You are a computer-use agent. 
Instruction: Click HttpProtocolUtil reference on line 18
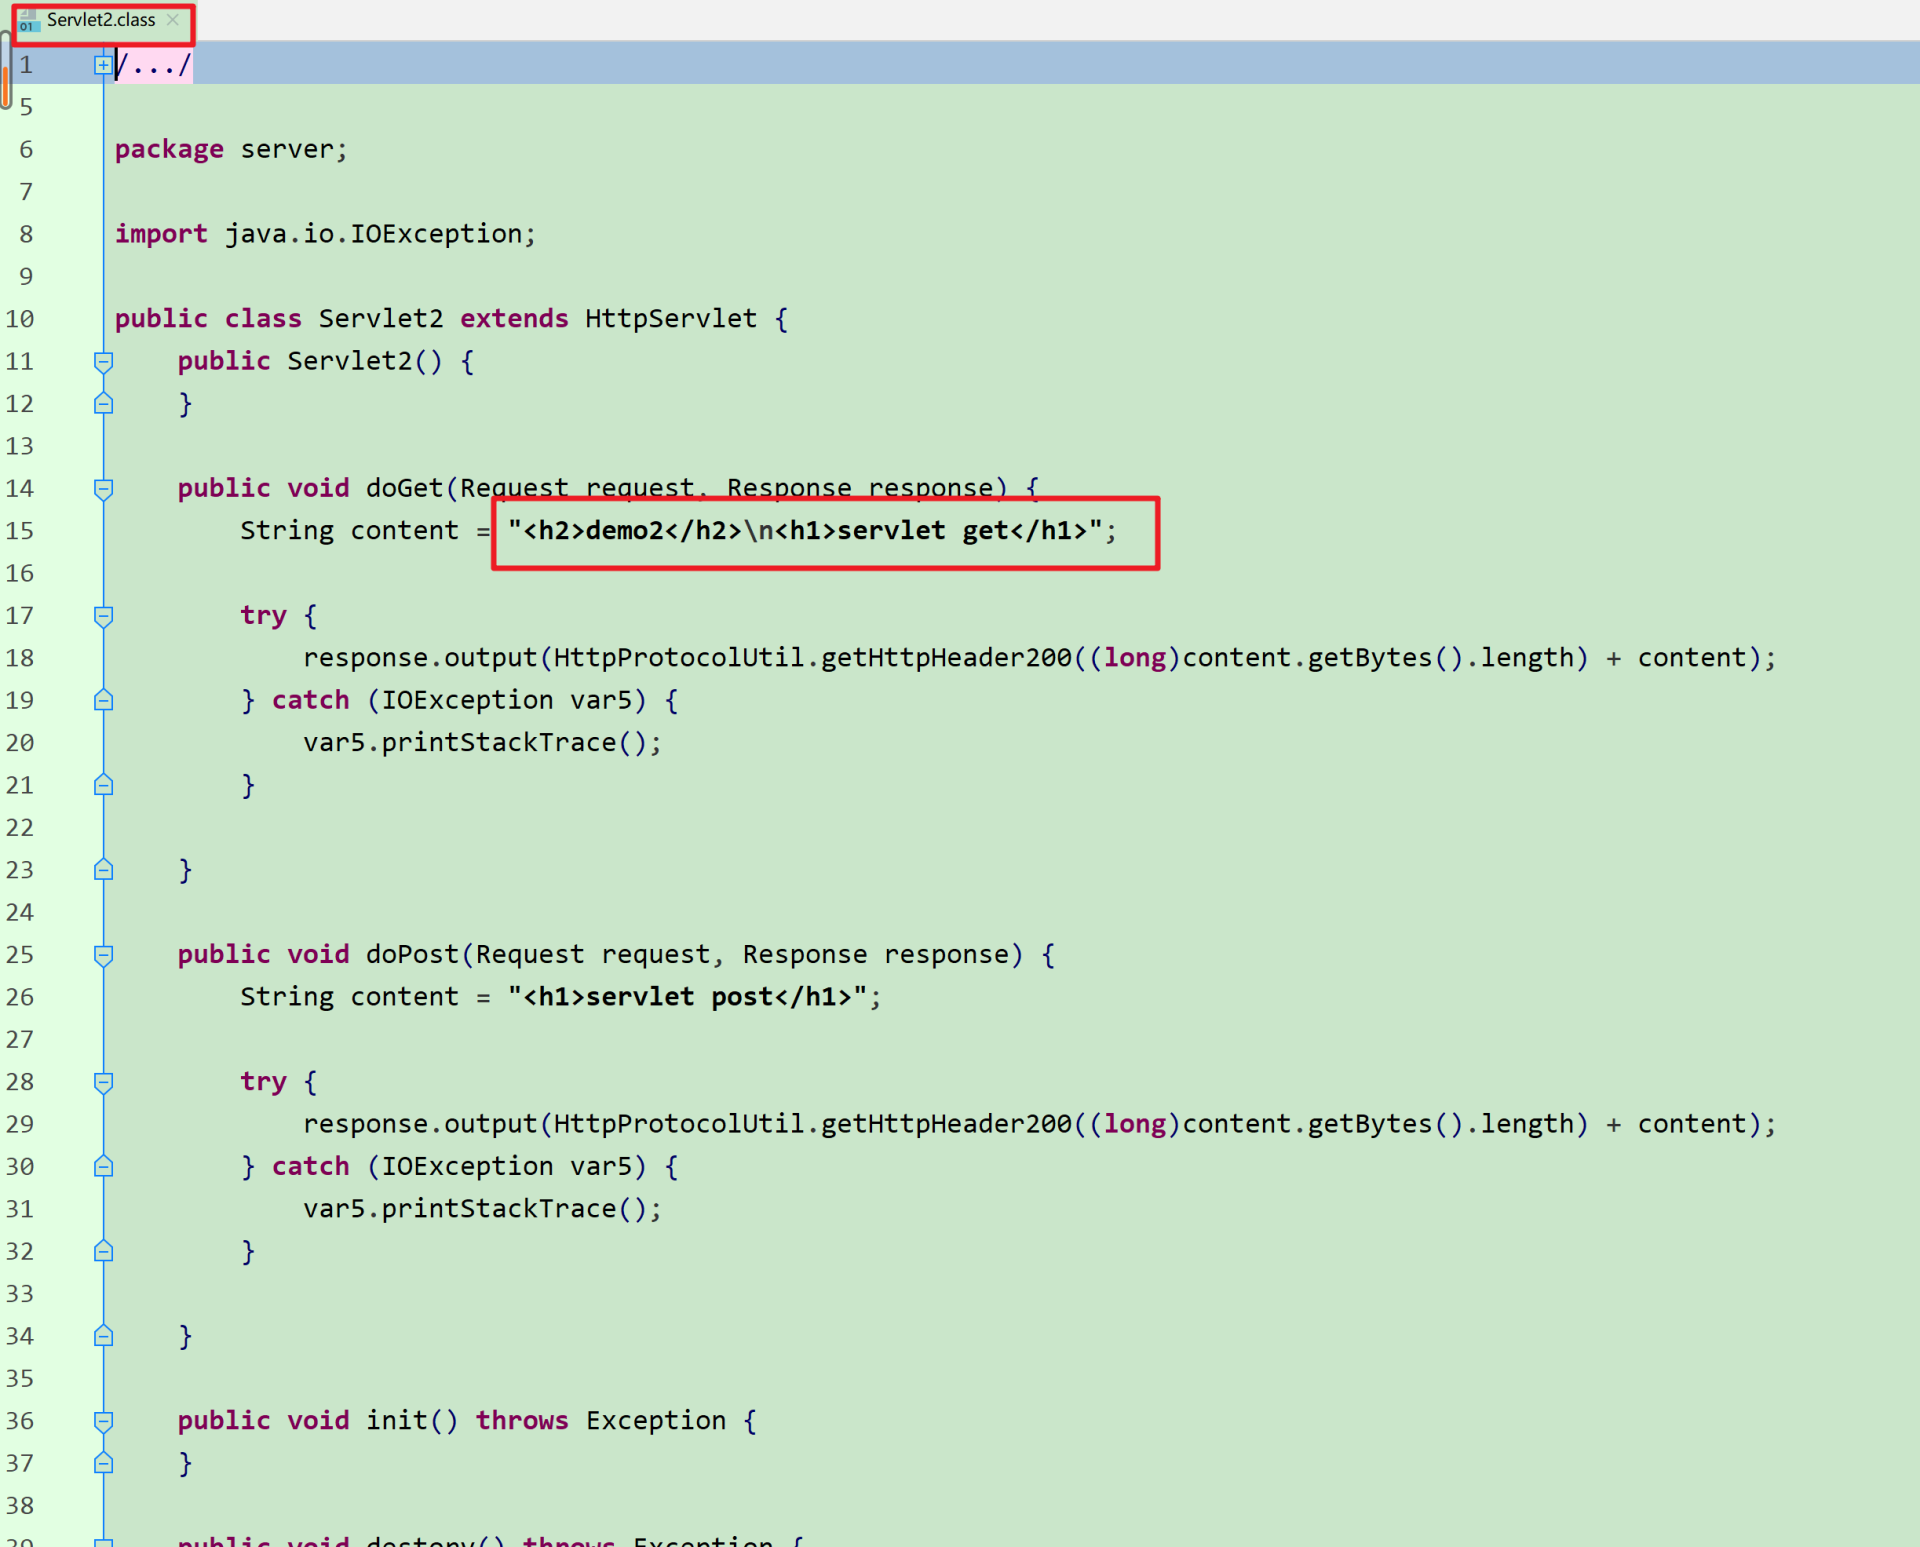coord(678,658)
